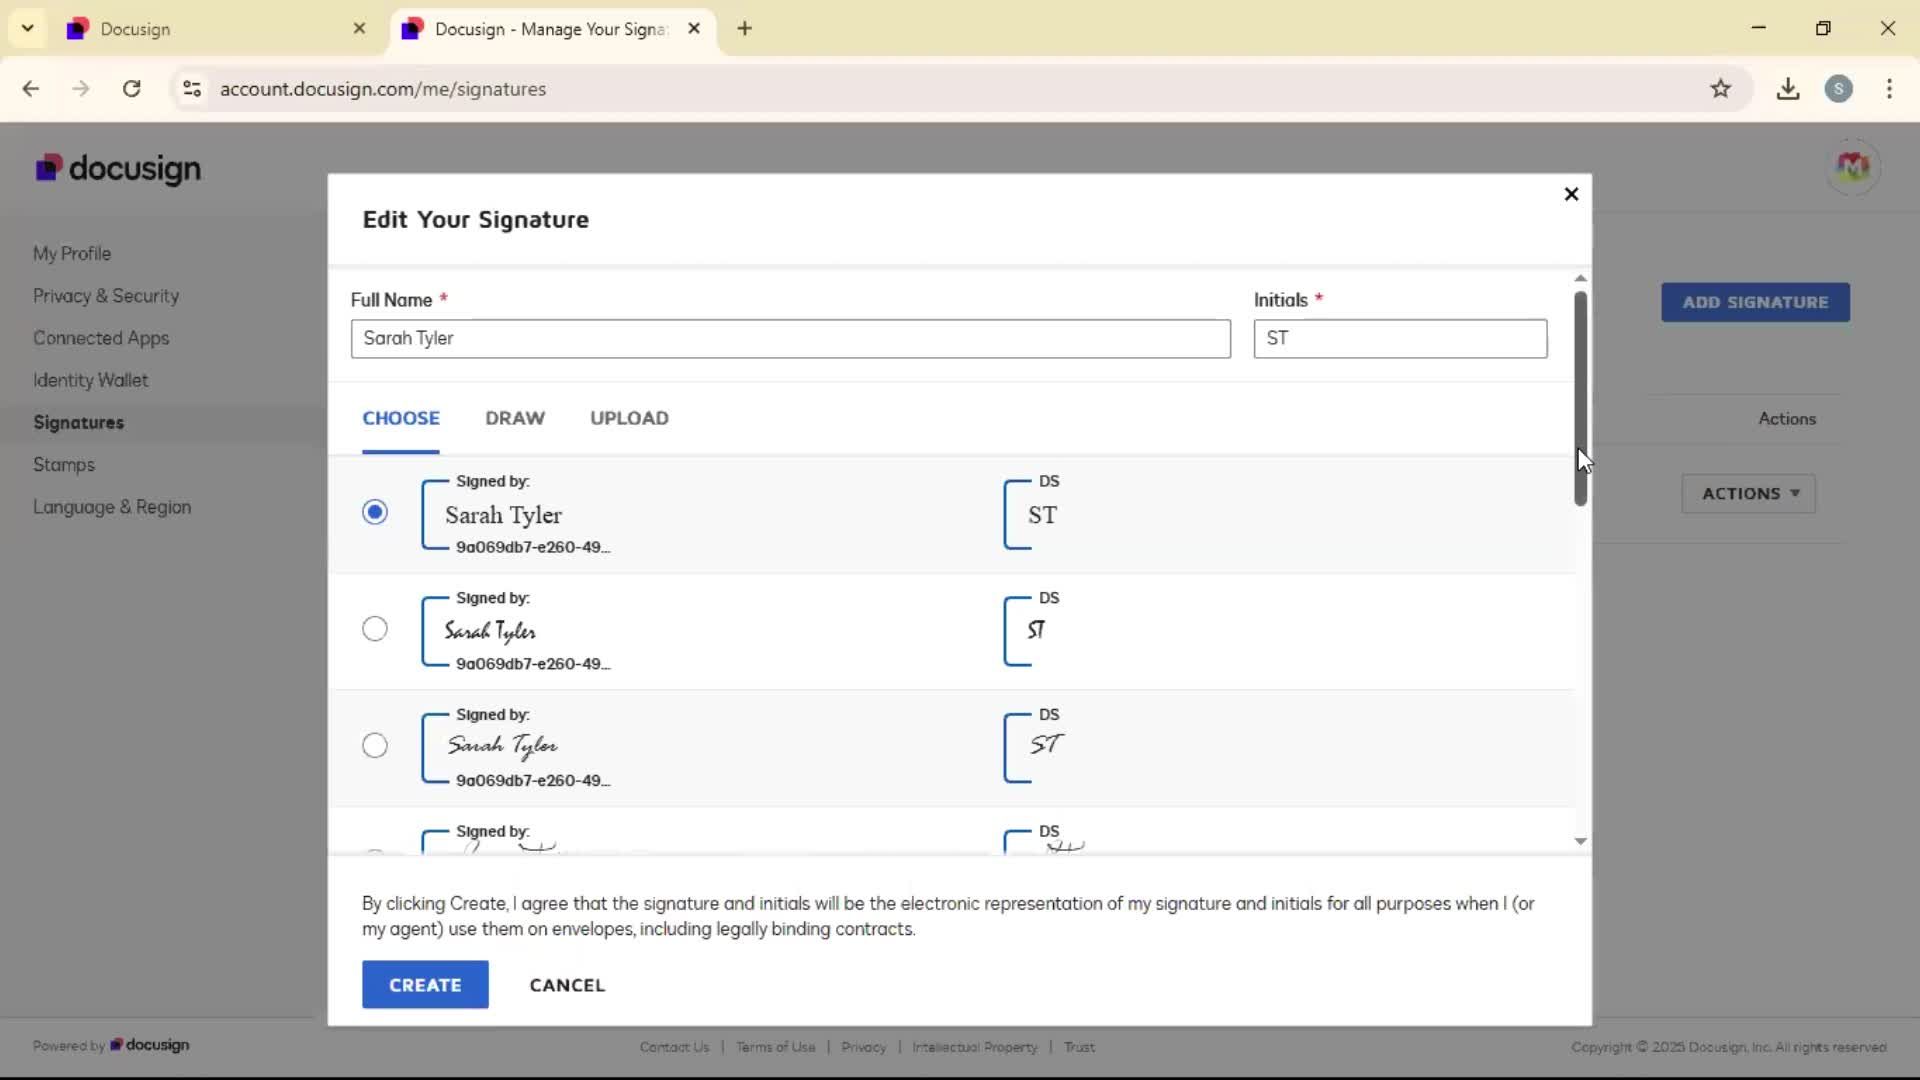Open the Chrome three-dot menu

click(x=1889, y=89)
